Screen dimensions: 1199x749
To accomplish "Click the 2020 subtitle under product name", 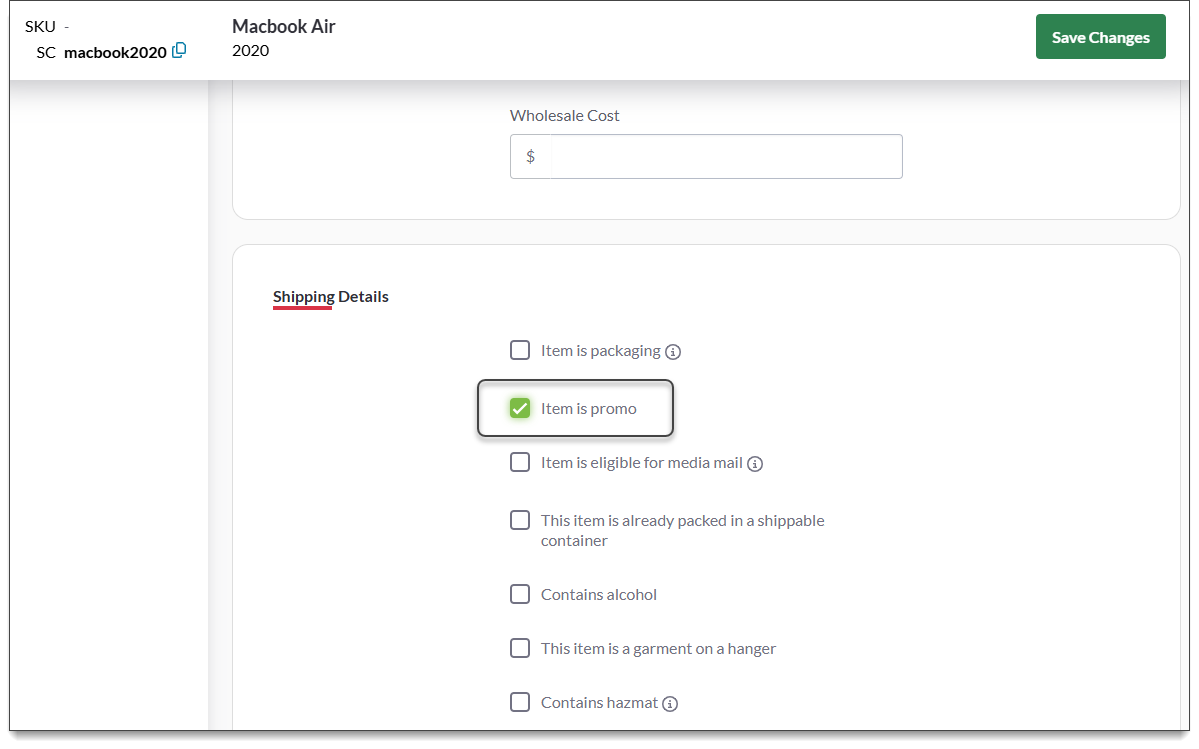I will pos(250,51).
